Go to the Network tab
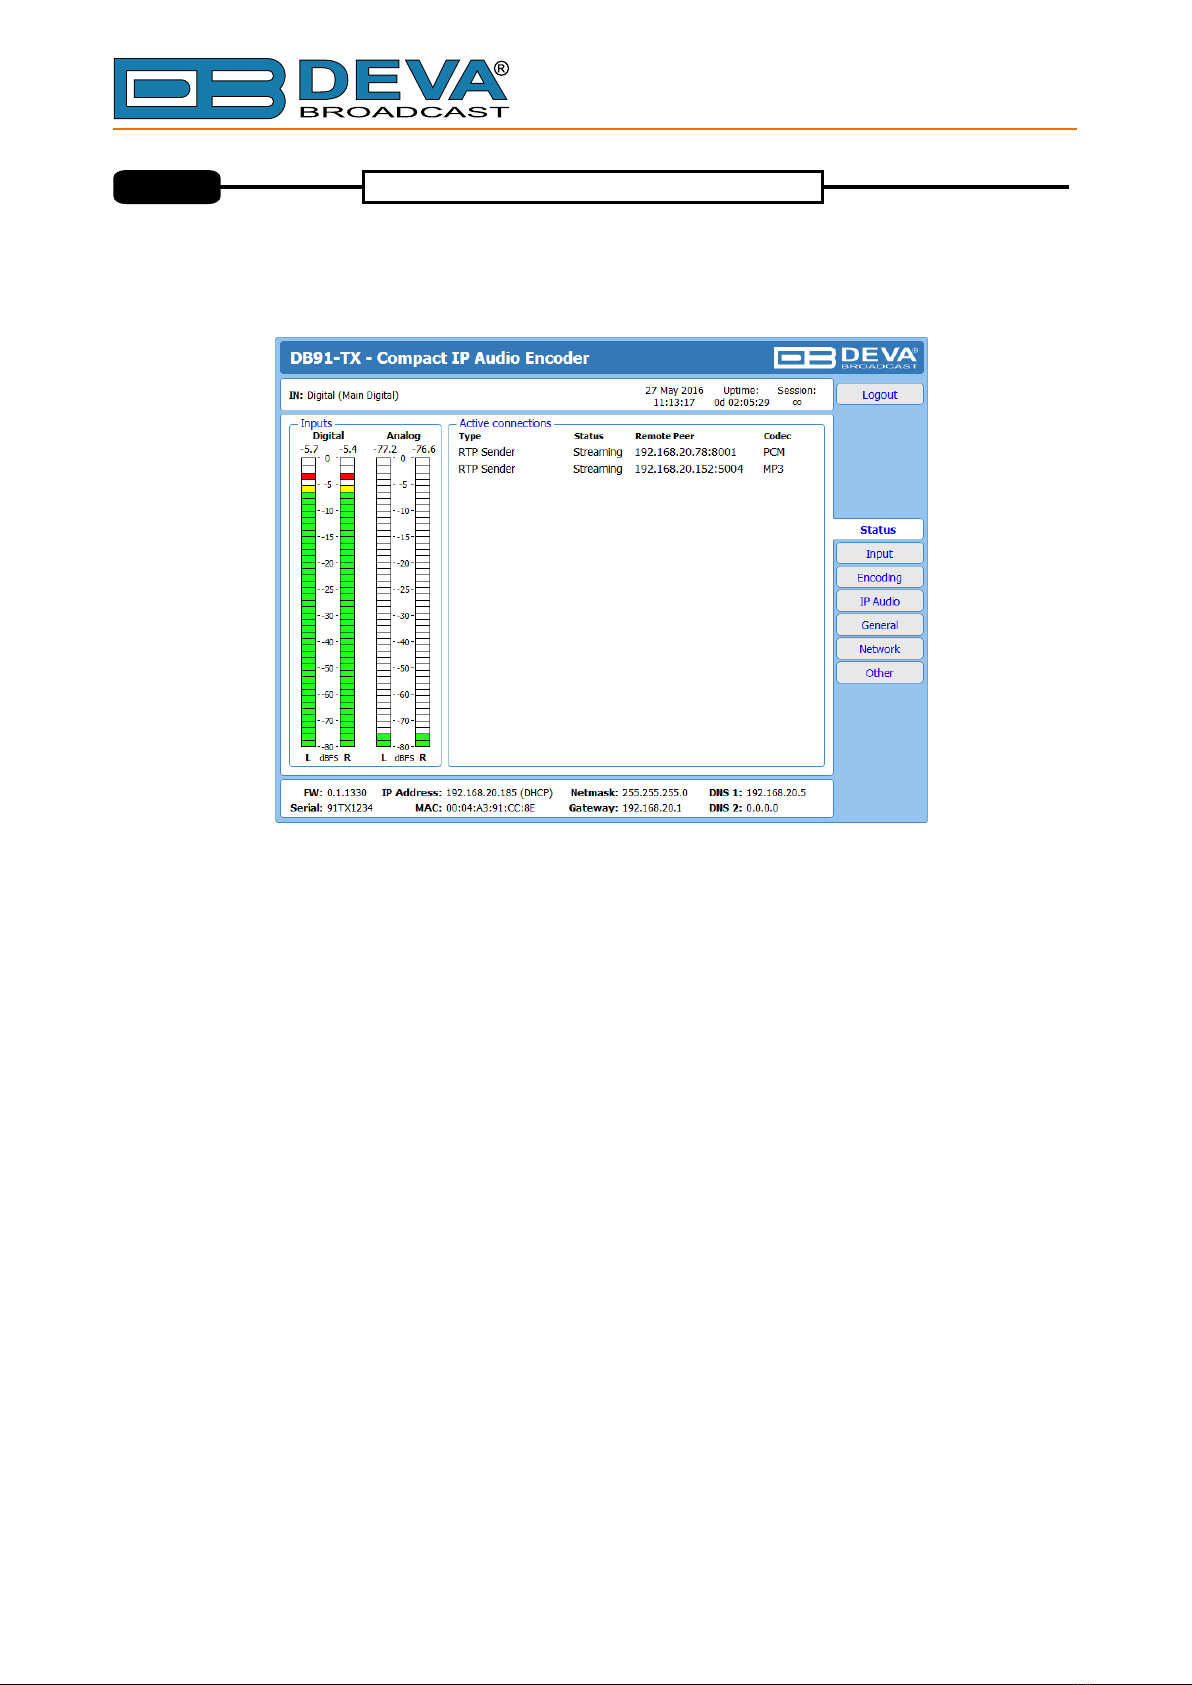The height and width of the screenshot is (1685, 1192). point(879,649)
